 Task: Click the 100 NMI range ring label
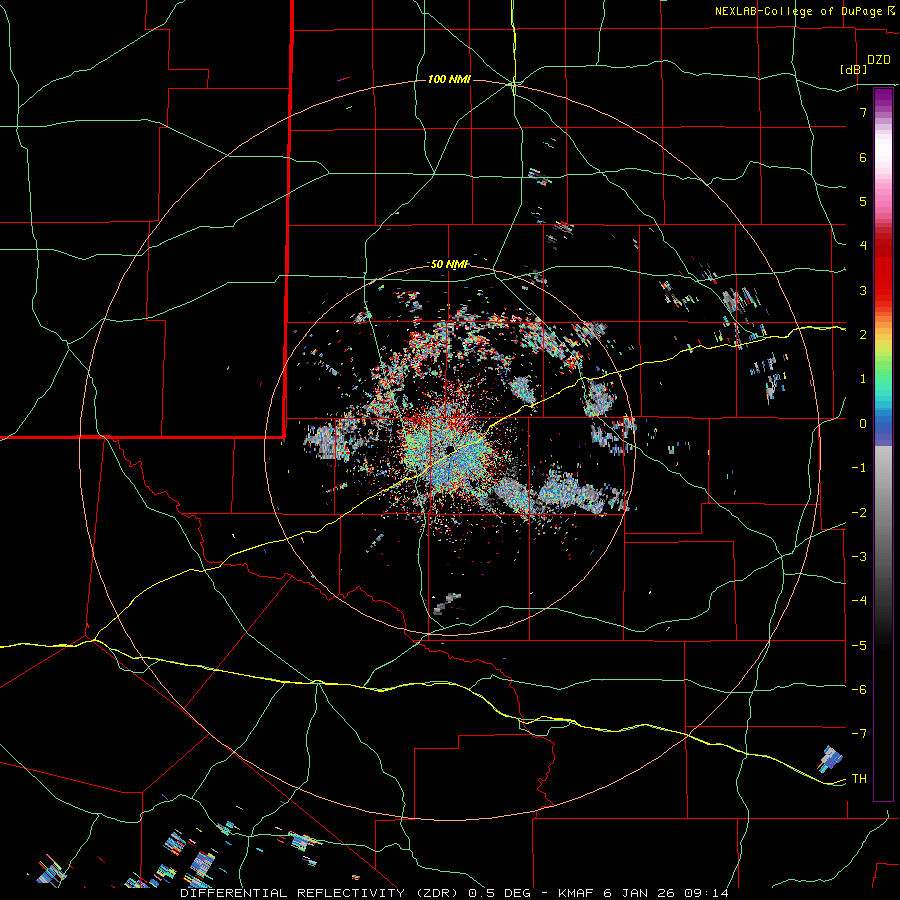tap(449, 79)
